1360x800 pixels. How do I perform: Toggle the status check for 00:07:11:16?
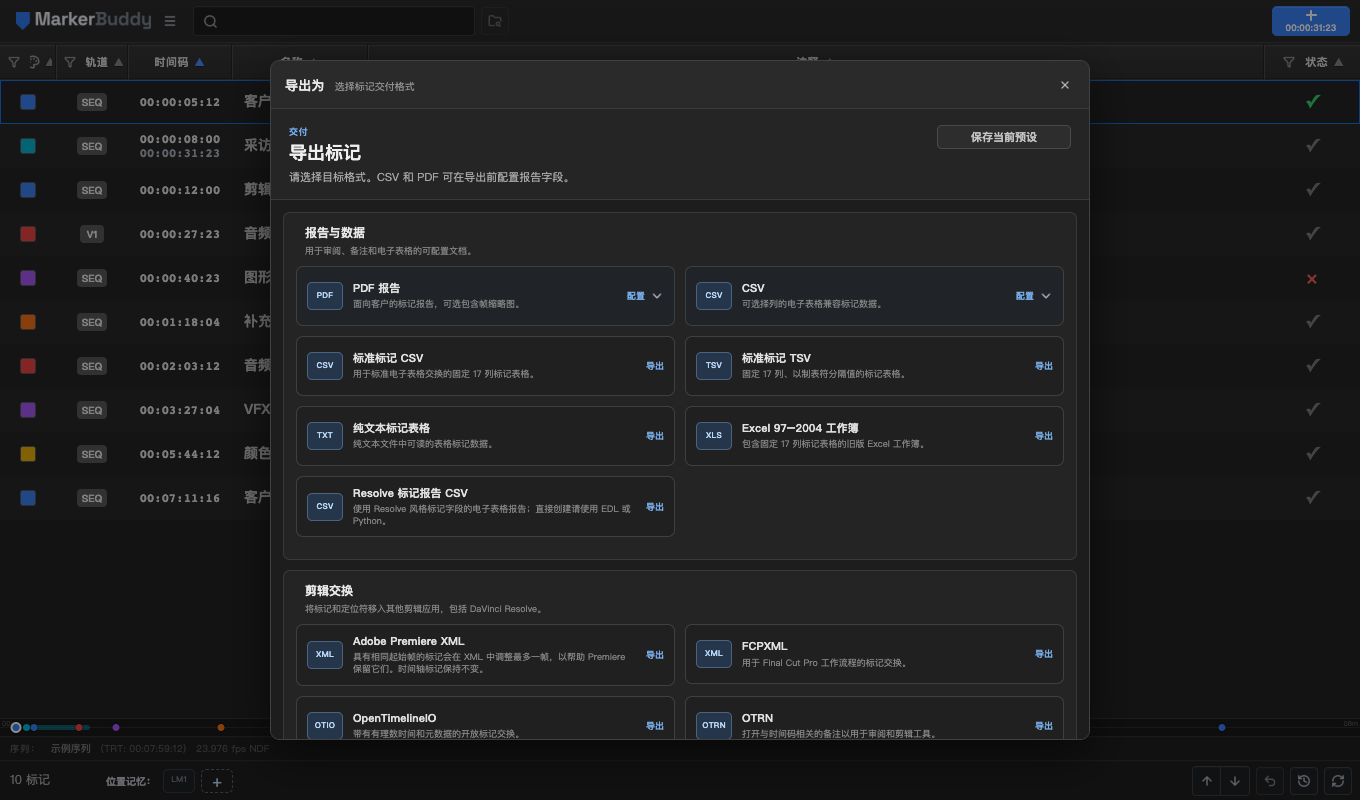[x=1313, y=498]
